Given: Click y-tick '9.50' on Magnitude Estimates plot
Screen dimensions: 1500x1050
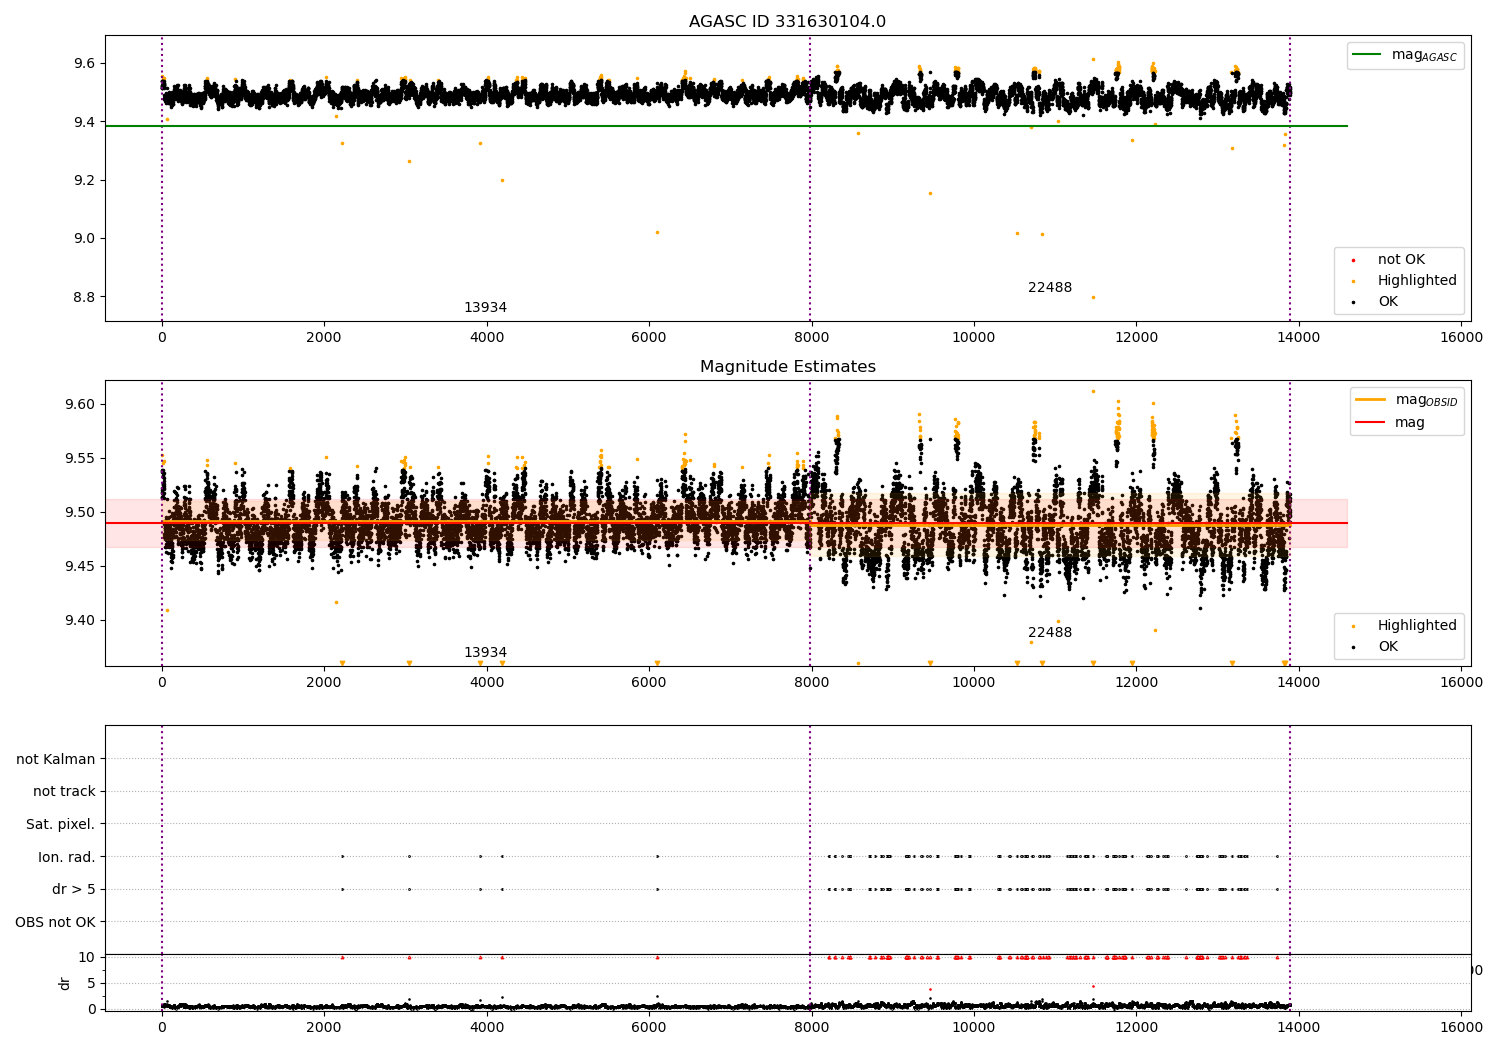Looking at the screenshot, I should [81, 513].
